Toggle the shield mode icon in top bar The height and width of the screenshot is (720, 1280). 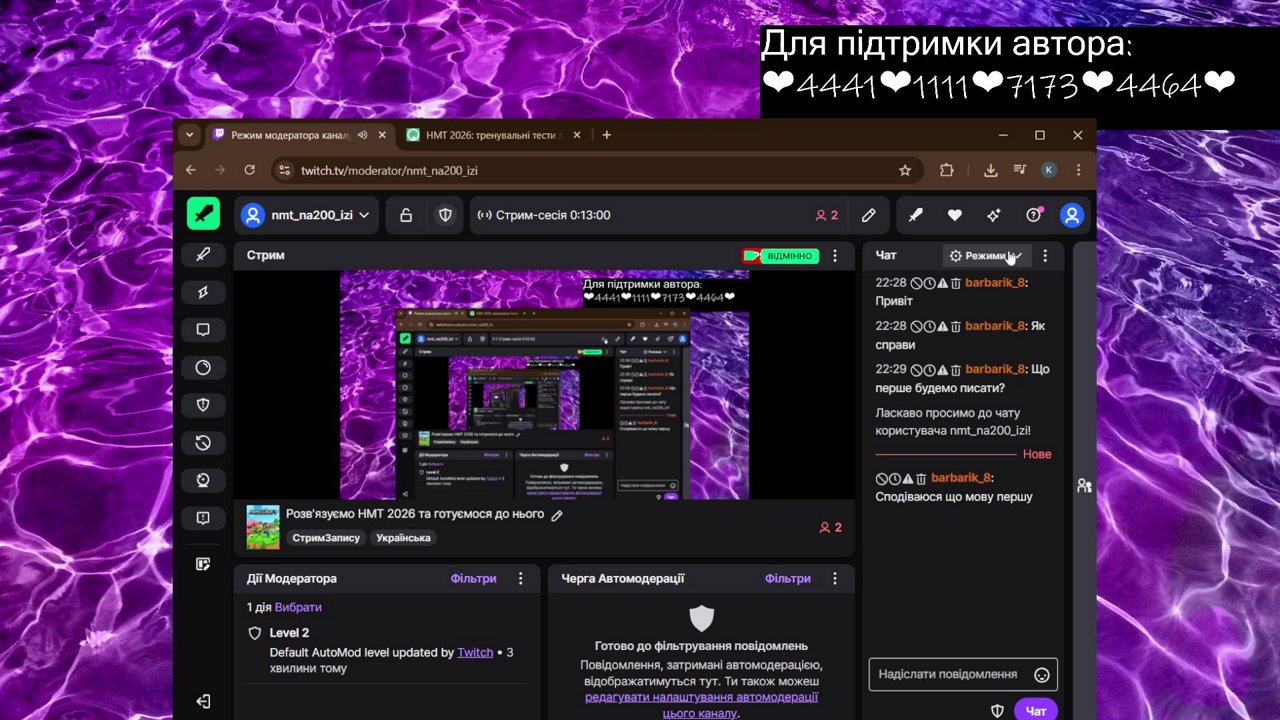(x=445, y=215)
